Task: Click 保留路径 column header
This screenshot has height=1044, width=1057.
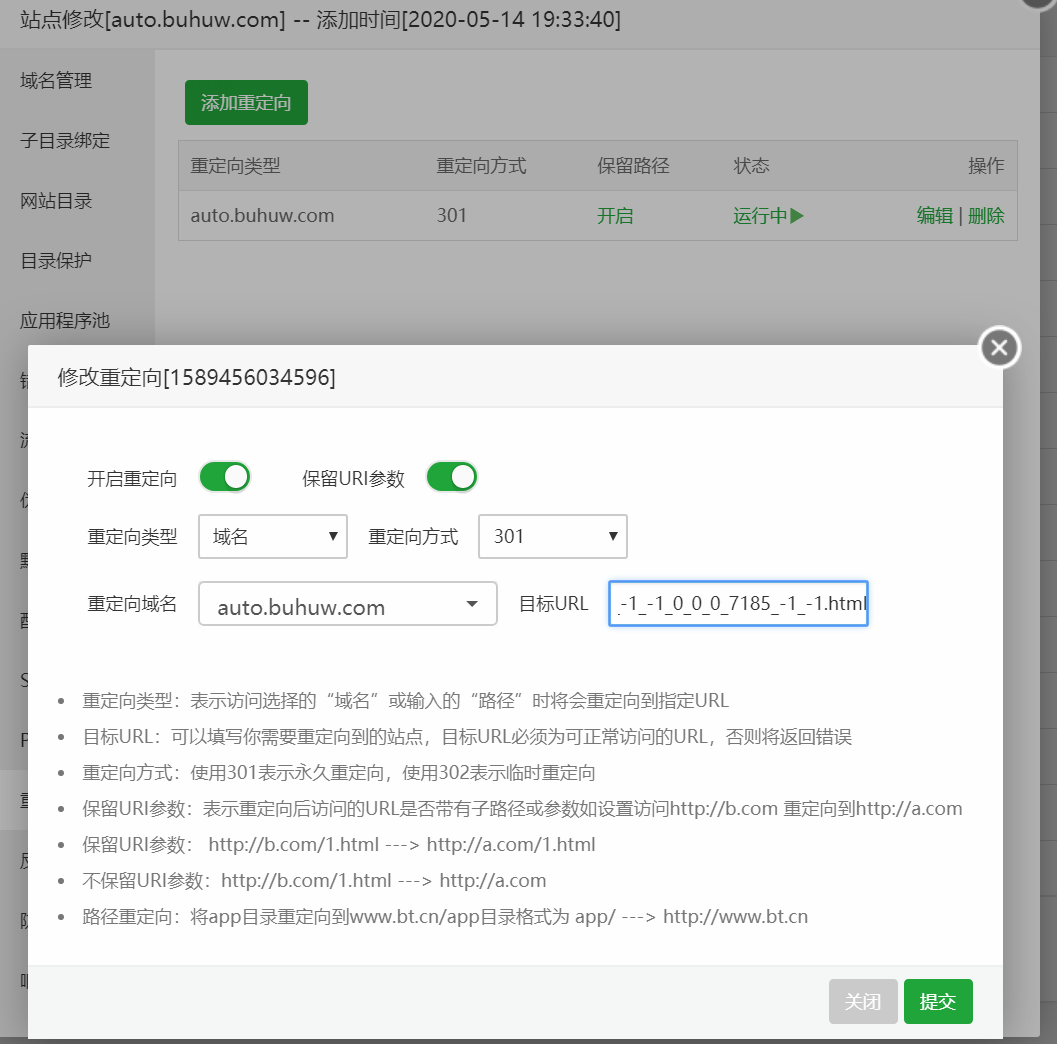Action: [633, 166]
